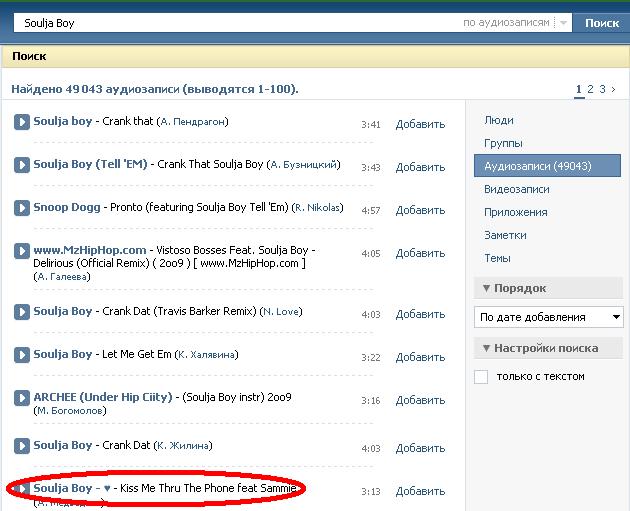The width and height of the screenshot is (630, 511).
Task: Switch to Заметки search category
Action: tap(505, 235)
